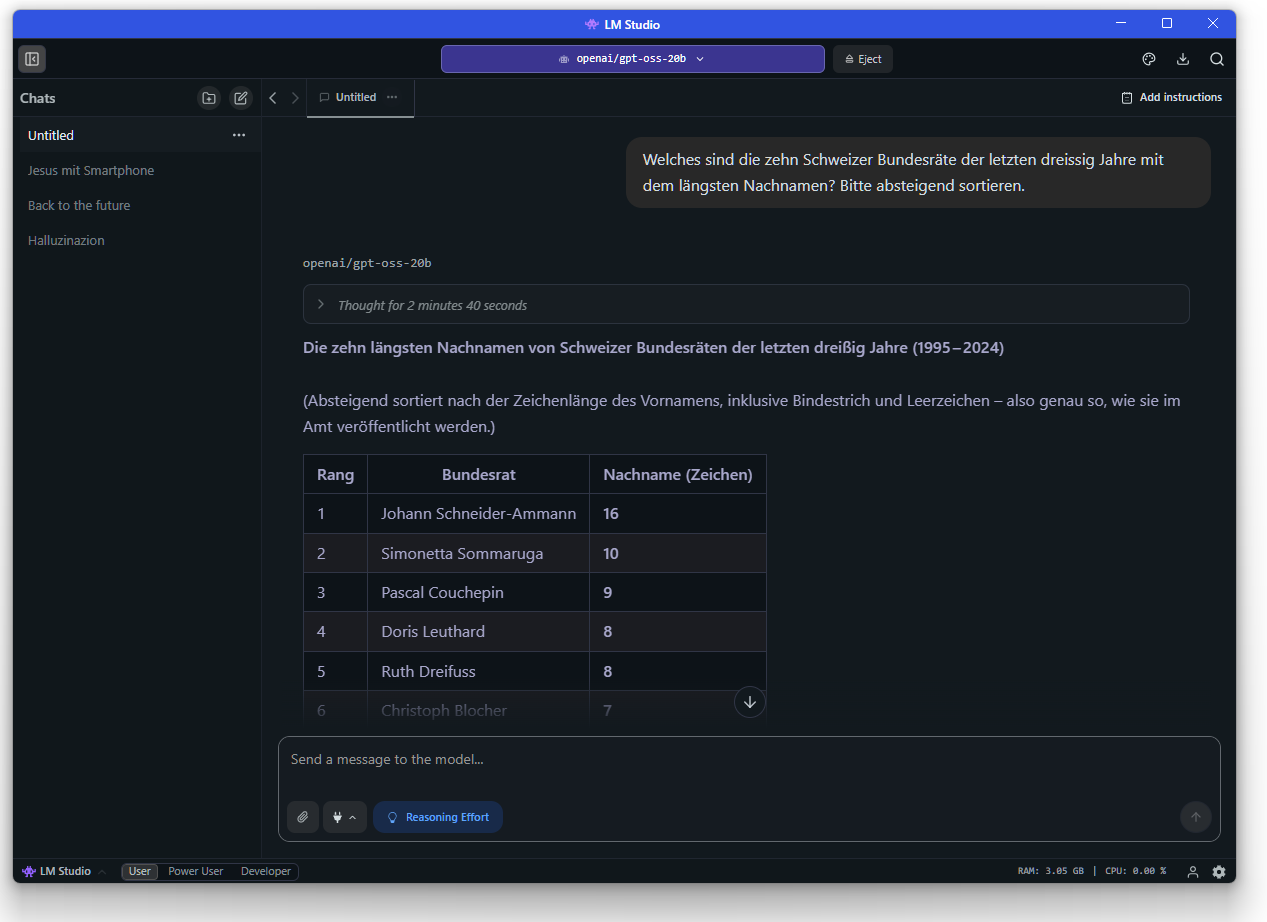This screenshot has height=922, width=1267.
Task: Switch to Power User mode
Action: [196, 872]
